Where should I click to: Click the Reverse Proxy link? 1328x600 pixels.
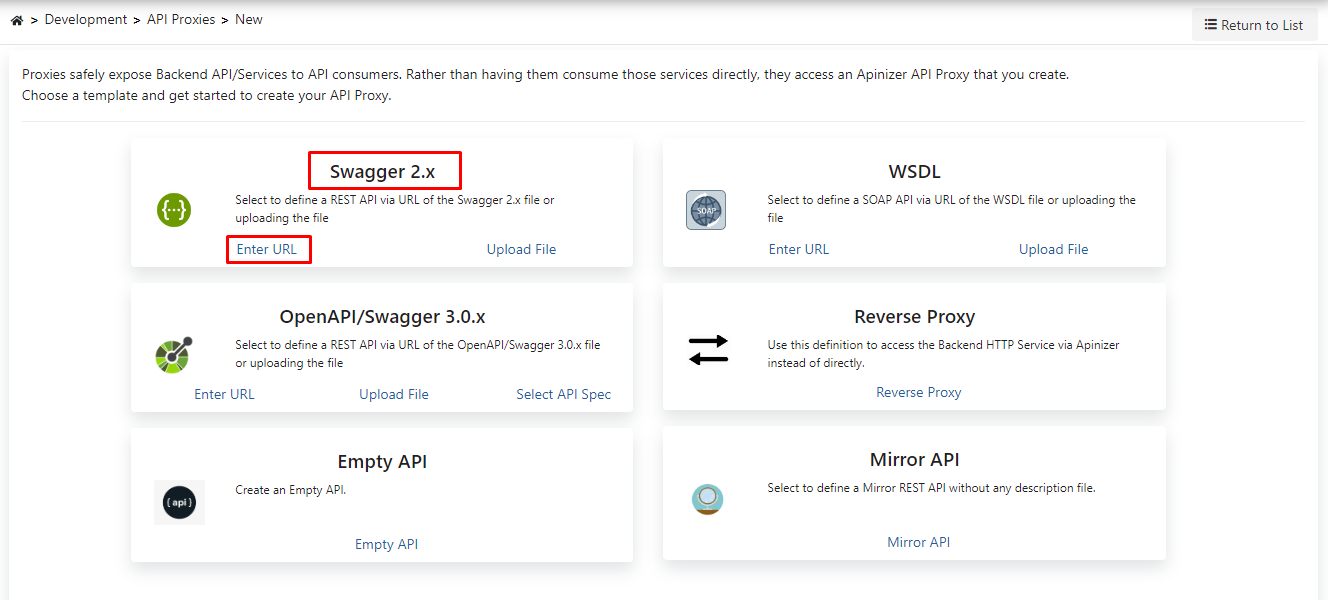pos(918,392)
